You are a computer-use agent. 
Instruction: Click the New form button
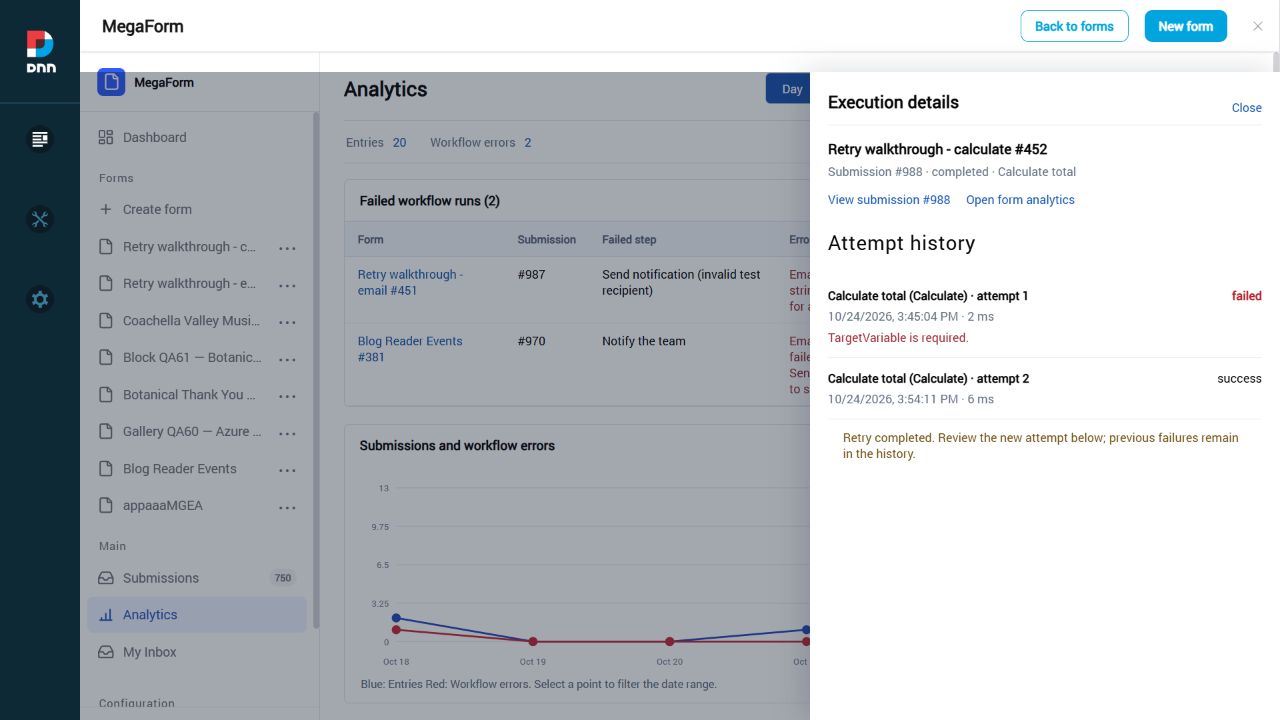click(1185, 26)
